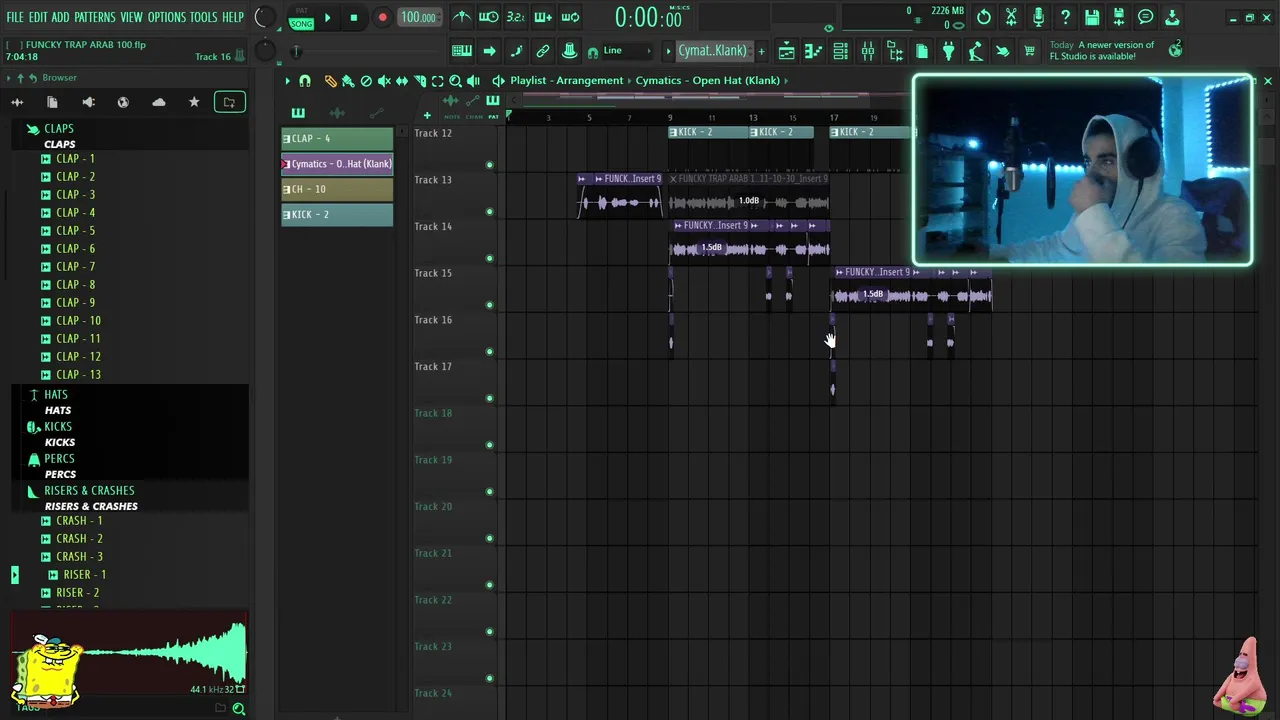The width and height of the screenshot is (1280, 720).
Task: Add a new pattern with the plus button
Action: (x=761, y=51)
